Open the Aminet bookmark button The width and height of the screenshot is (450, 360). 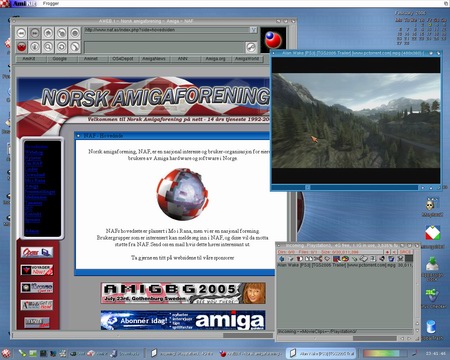point(91,59)
